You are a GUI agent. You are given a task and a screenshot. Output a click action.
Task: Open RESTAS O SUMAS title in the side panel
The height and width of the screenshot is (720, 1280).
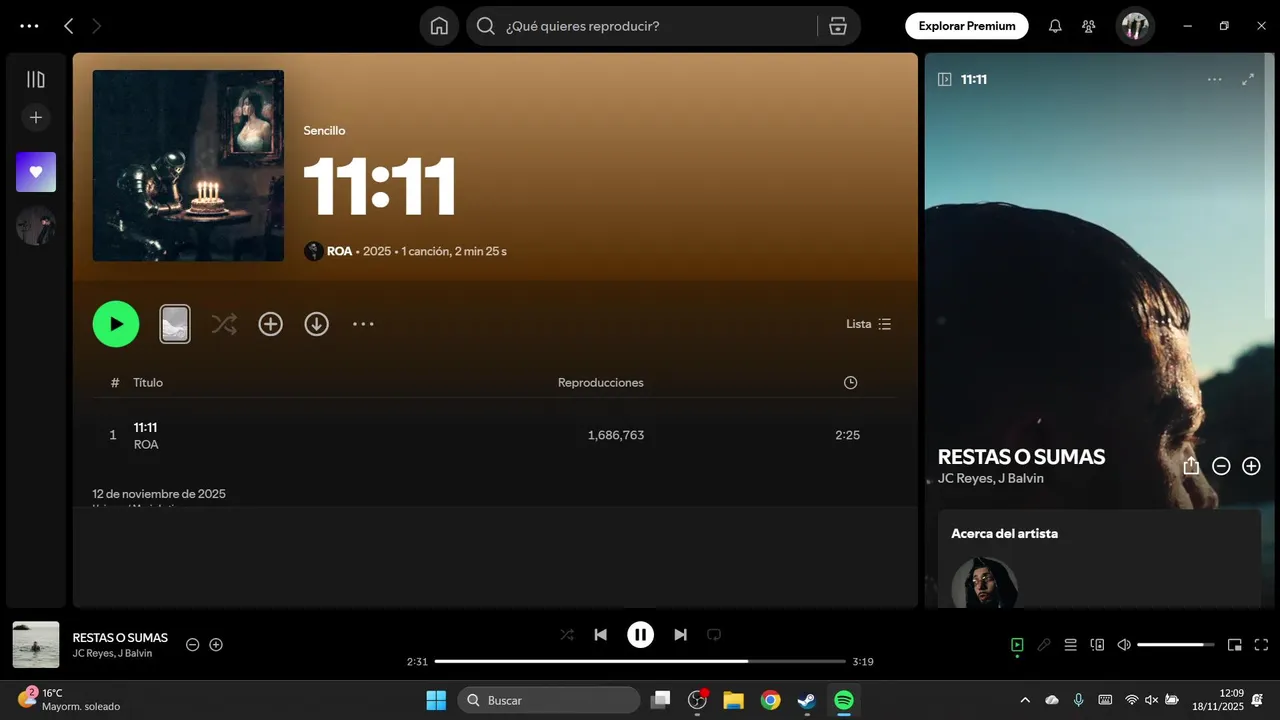coord(1021,457)
